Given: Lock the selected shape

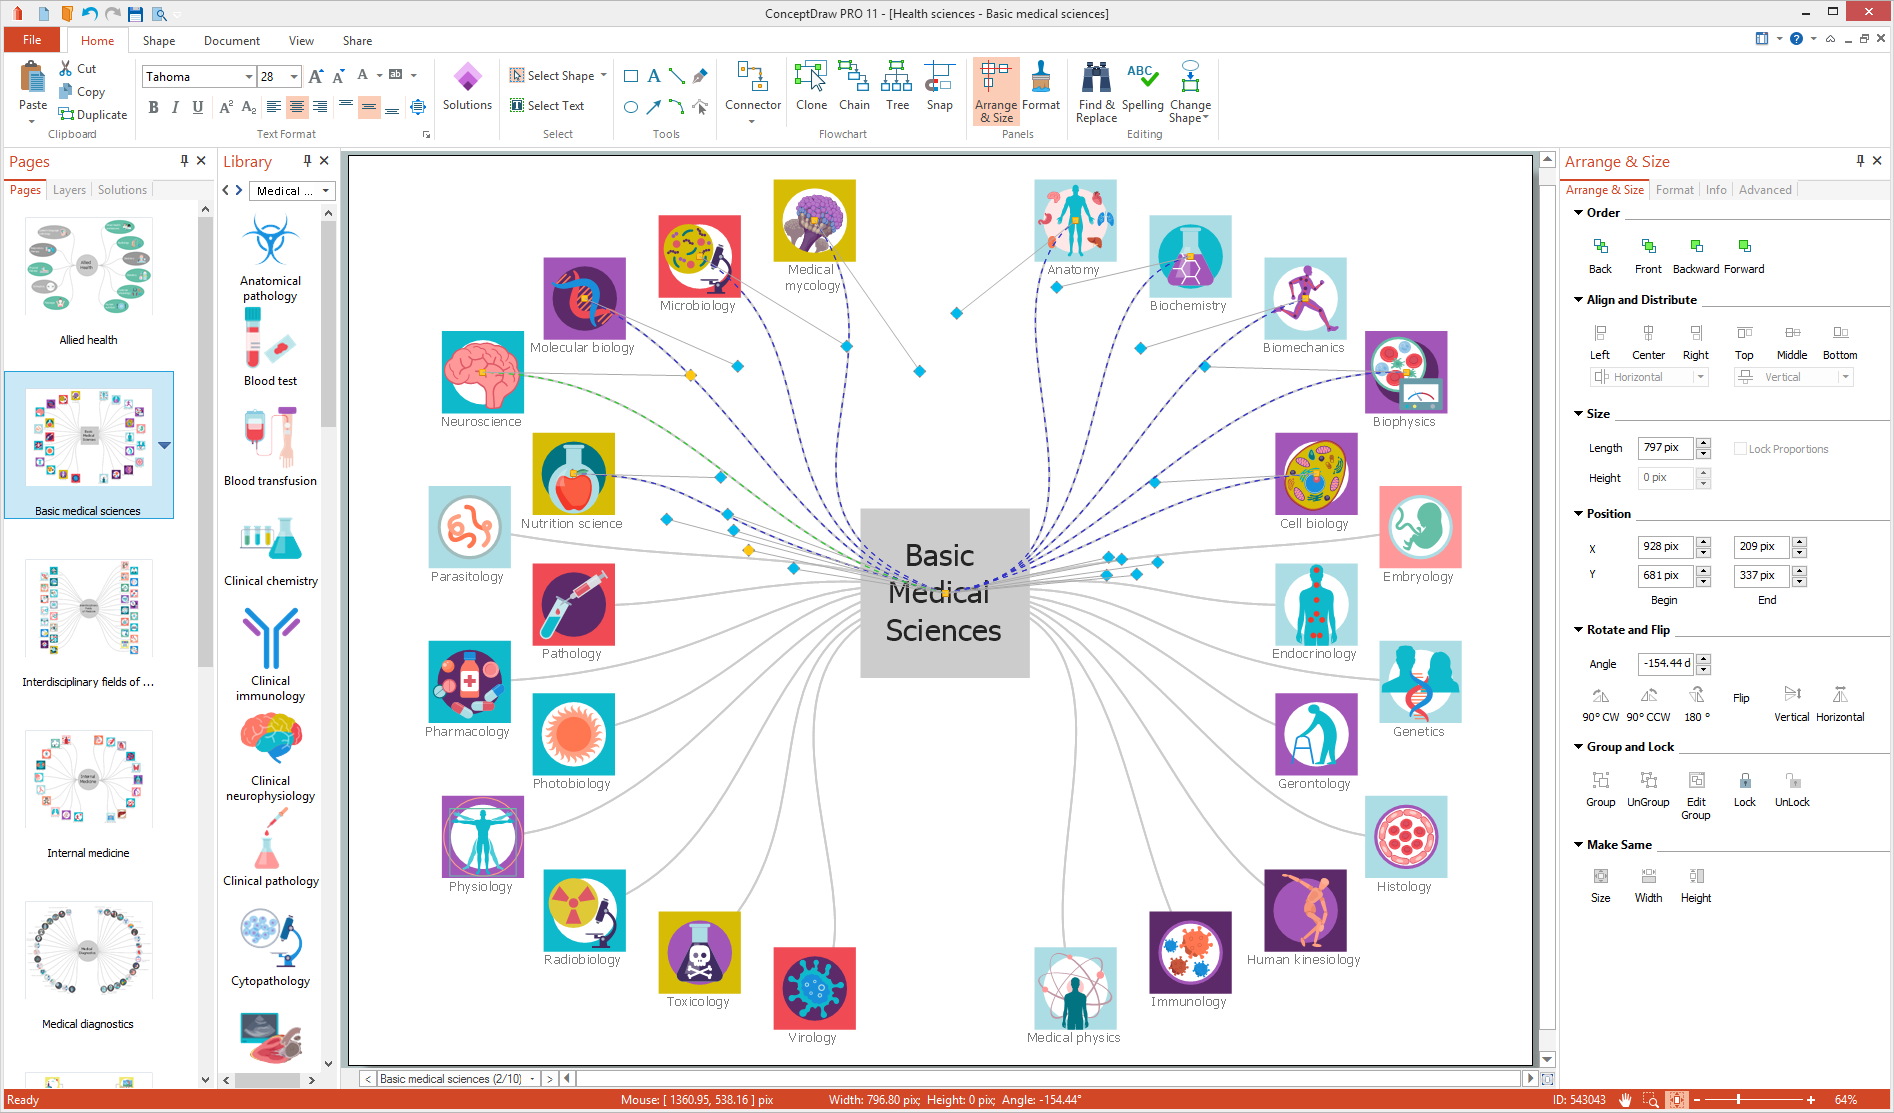Looking at the screenshot, I should point(1744,789).
